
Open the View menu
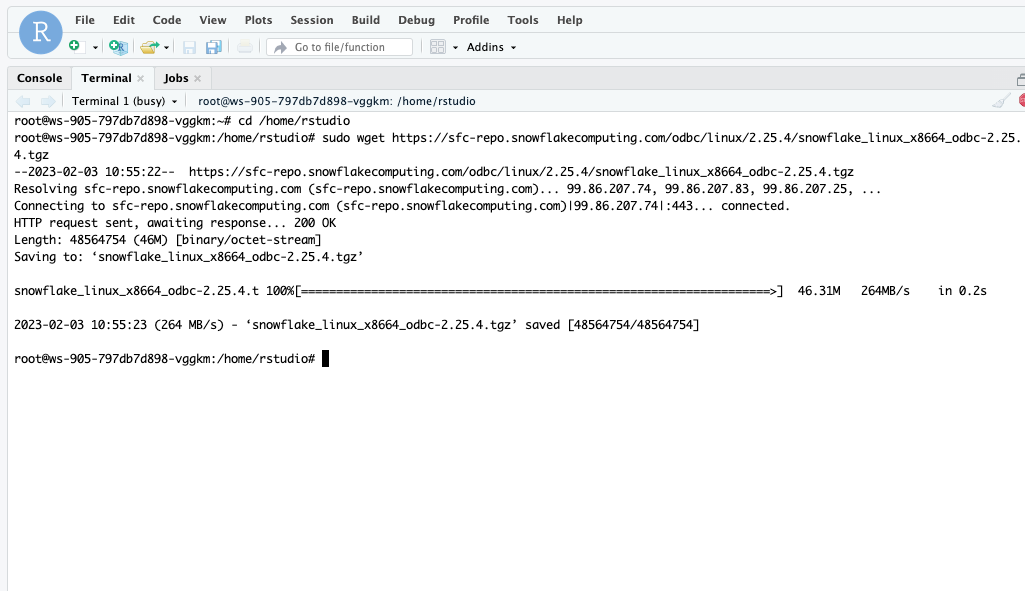click(212, 20)
